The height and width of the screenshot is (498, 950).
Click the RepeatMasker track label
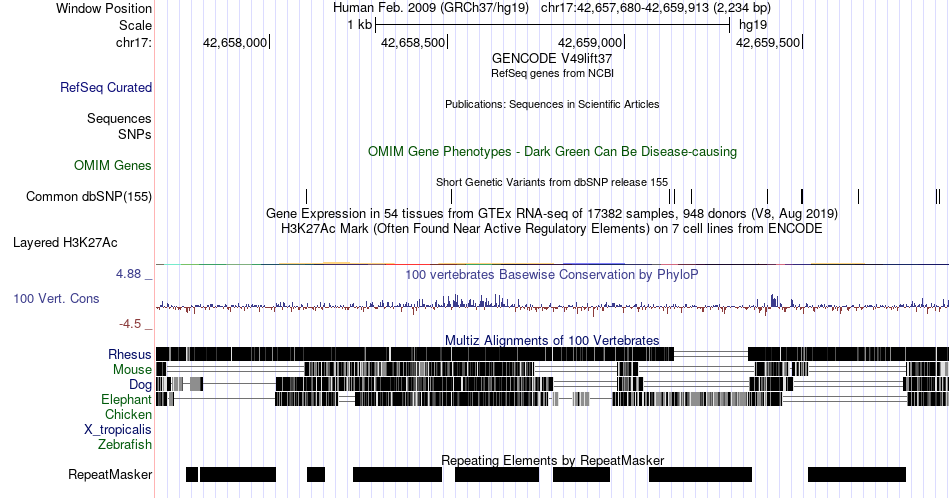(110, 474)
